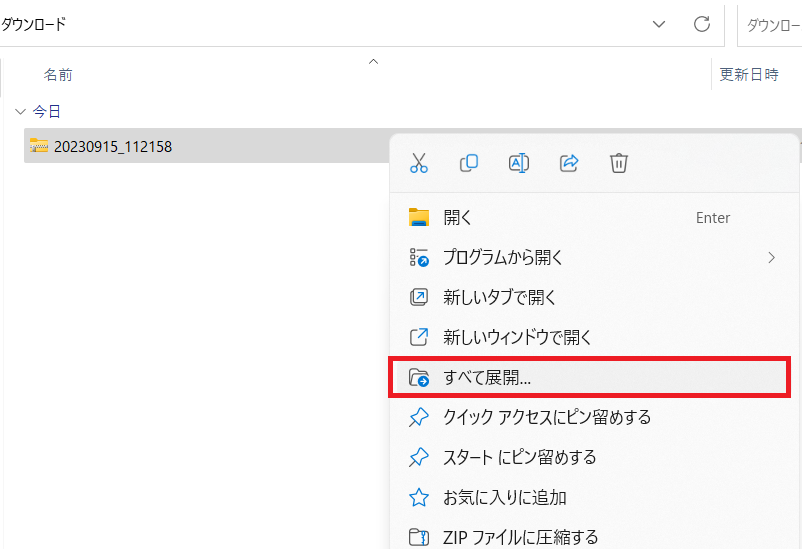The height and width of the screenshot is (549, 802).
Task: Choose 新しいウィンドウで開く
Action: (x=593, y=337)
